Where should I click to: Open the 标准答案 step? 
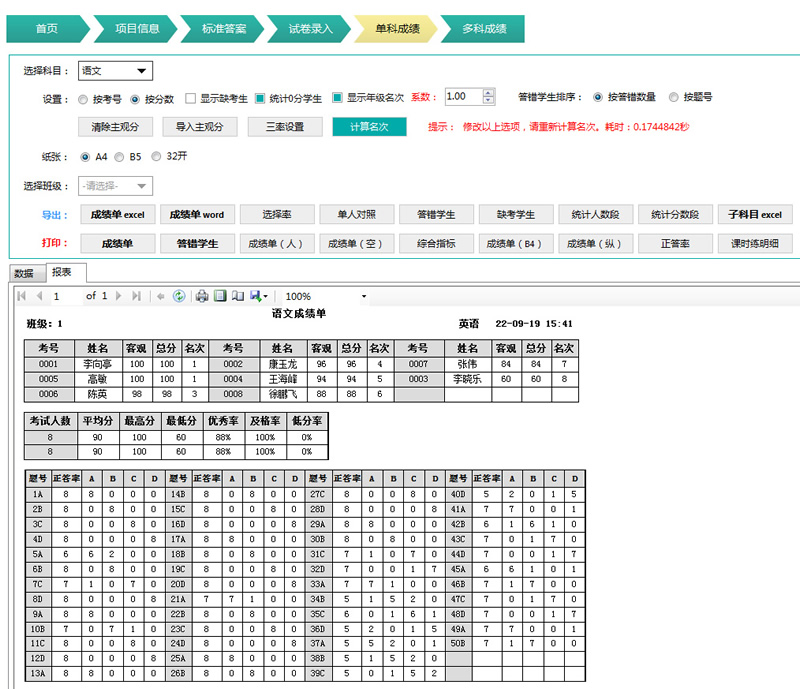(x=223, y=29)
